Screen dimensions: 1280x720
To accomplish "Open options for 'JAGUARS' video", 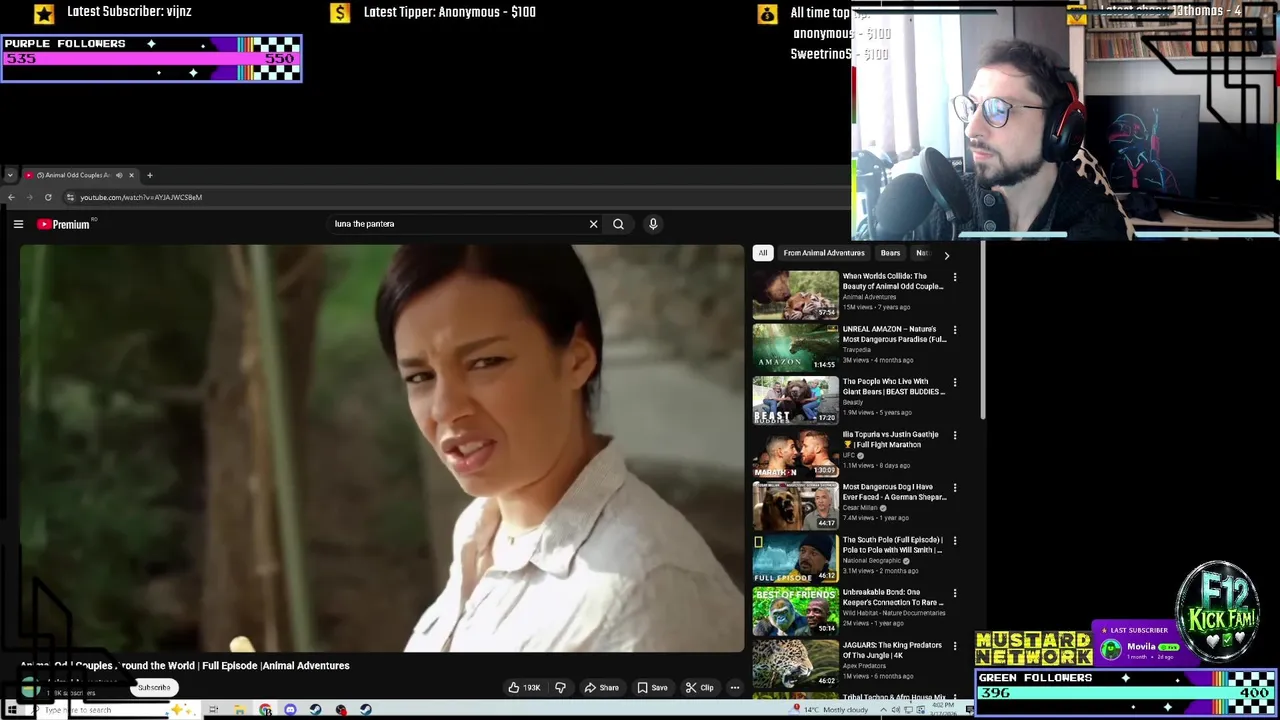I will (x=955, y=646).
